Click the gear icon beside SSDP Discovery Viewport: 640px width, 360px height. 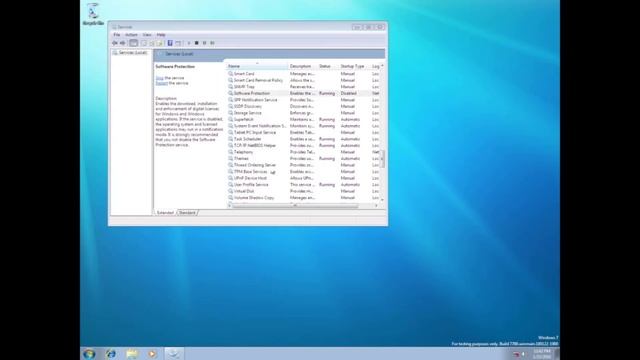pyautogui.click(x=231, y=107)
